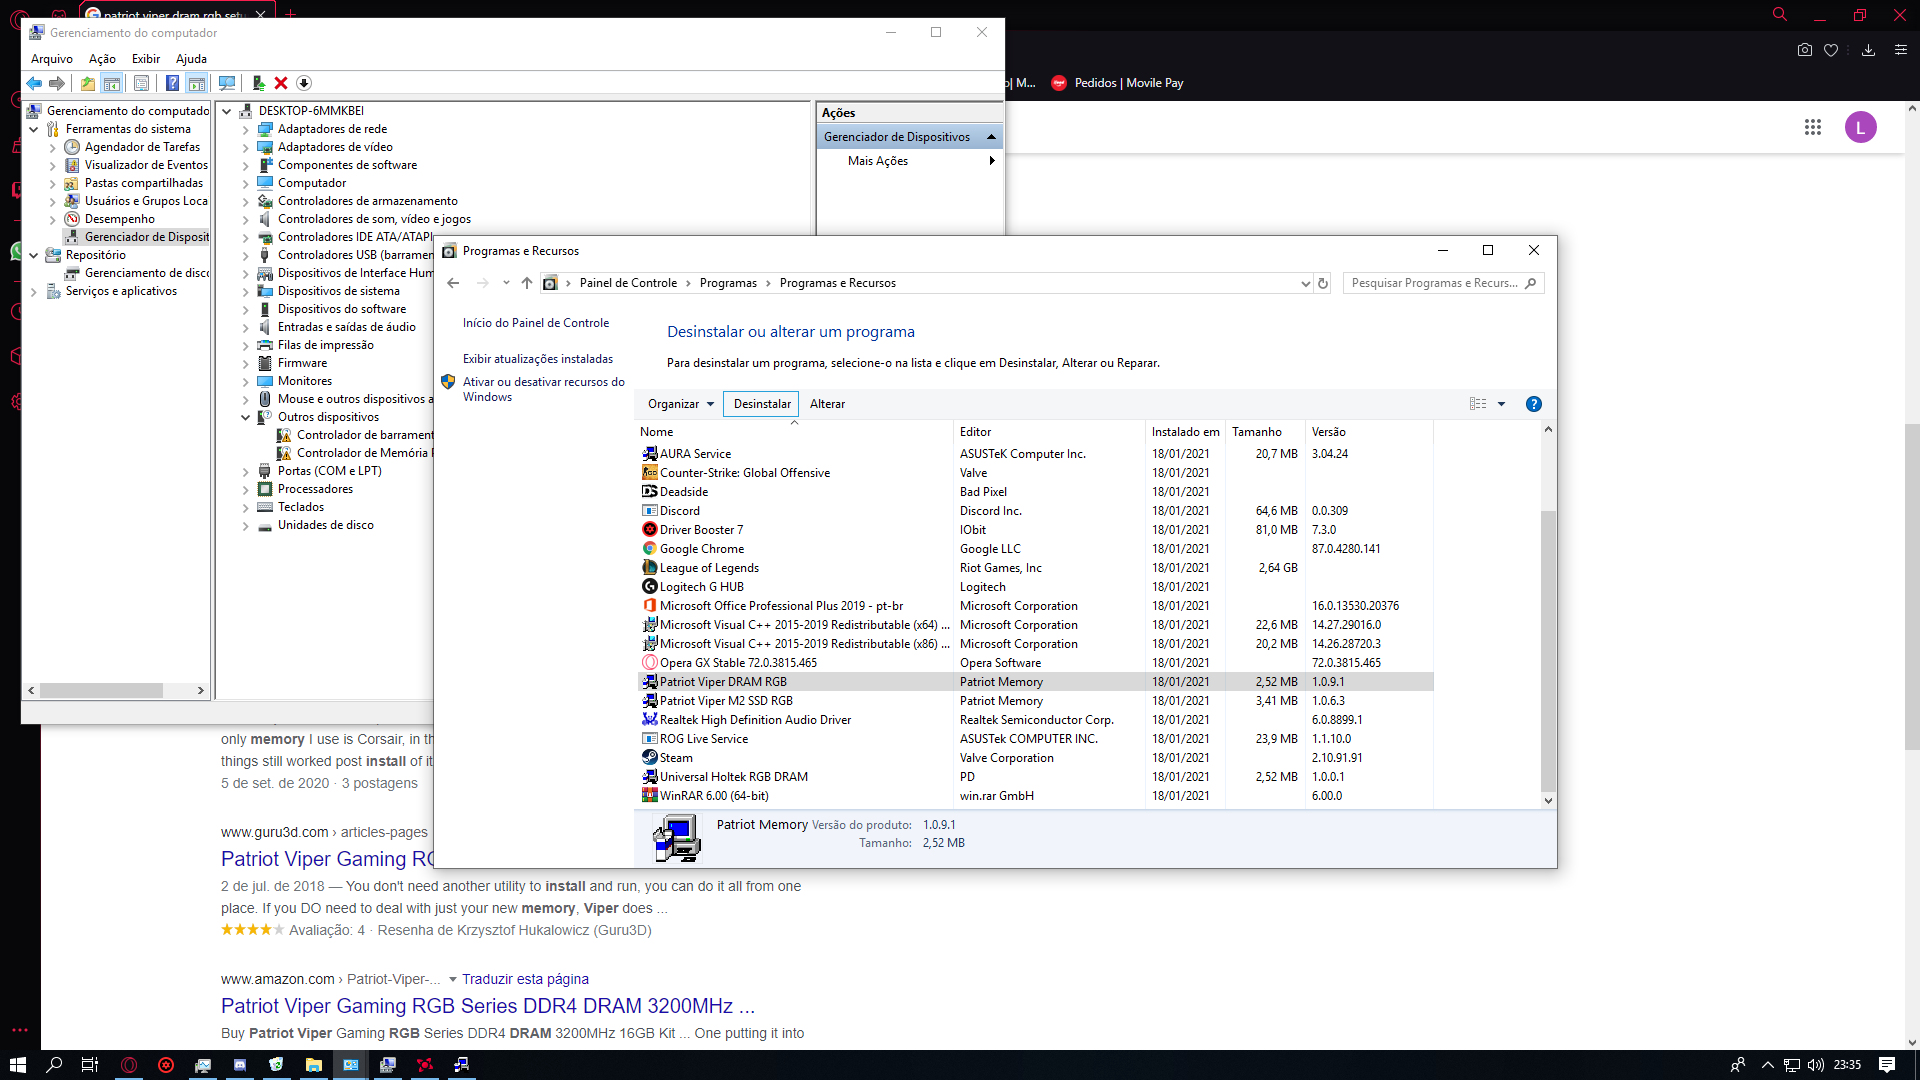Viewport: 1920px width, 1080px height.
Task: Click the Desinstalar button
Action: pyautogui.click(x=762, y=404)
